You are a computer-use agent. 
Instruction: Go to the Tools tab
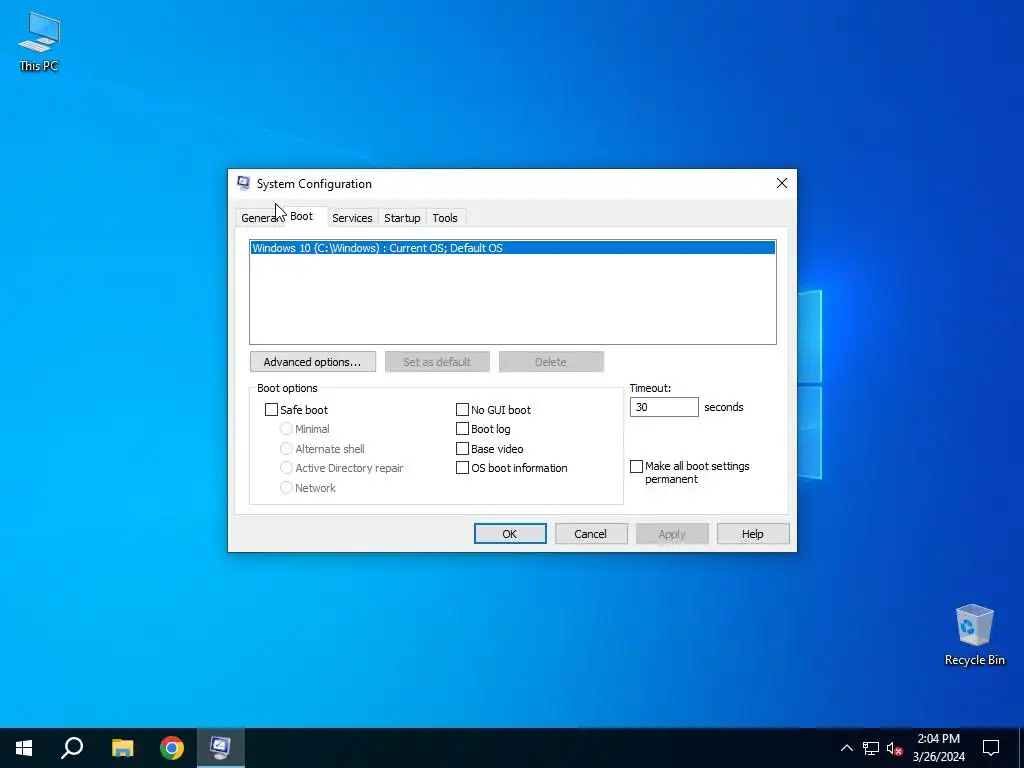(445, 218)
